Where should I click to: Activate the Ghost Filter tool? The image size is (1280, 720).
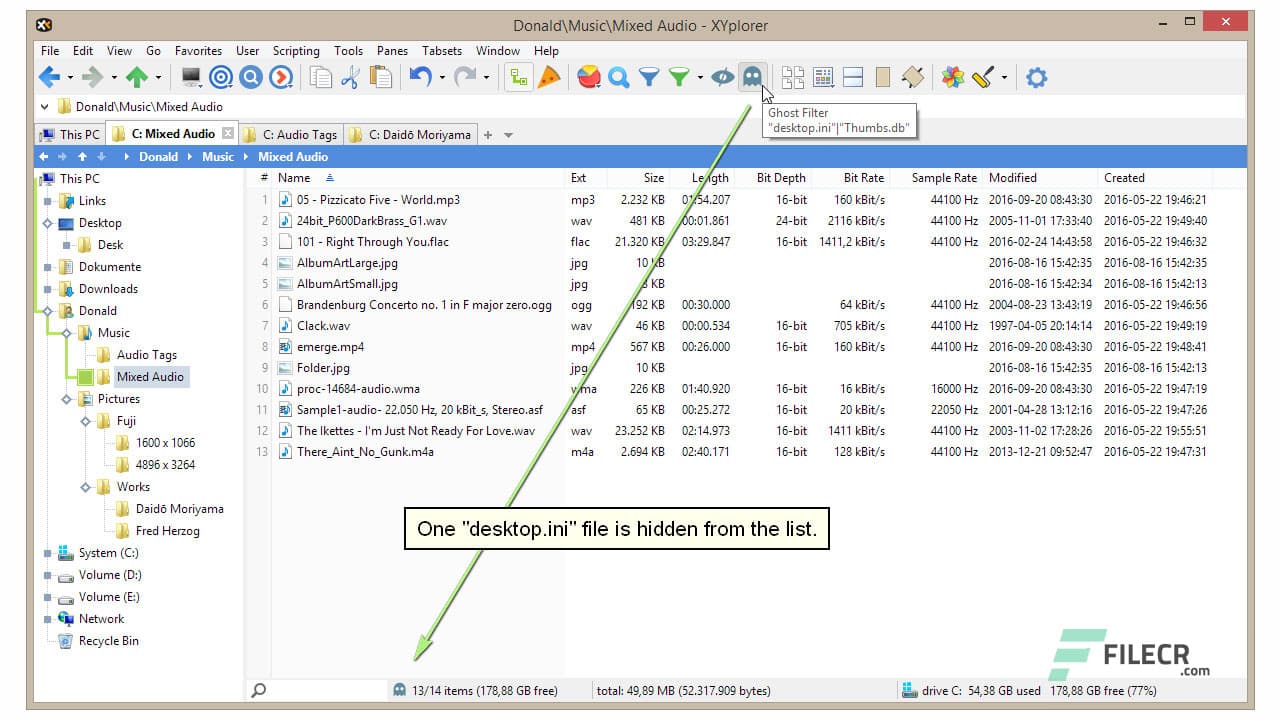[x=752, y=77]
